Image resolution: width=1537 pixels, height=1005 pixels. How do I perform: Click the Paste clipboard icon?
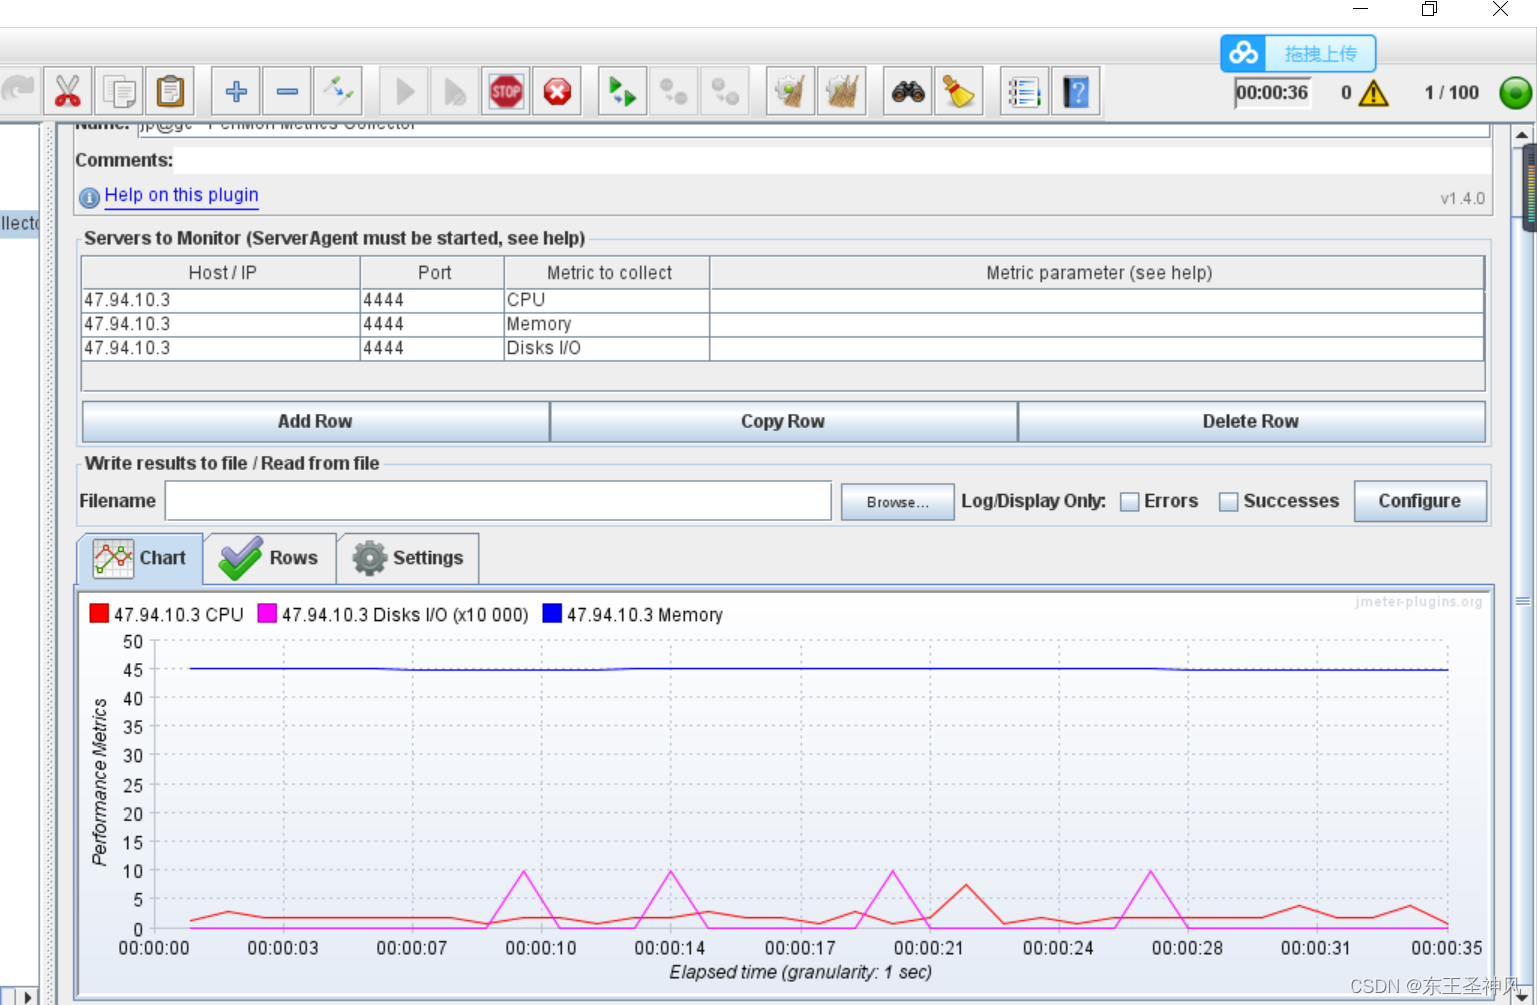click(x=171, y=92)
